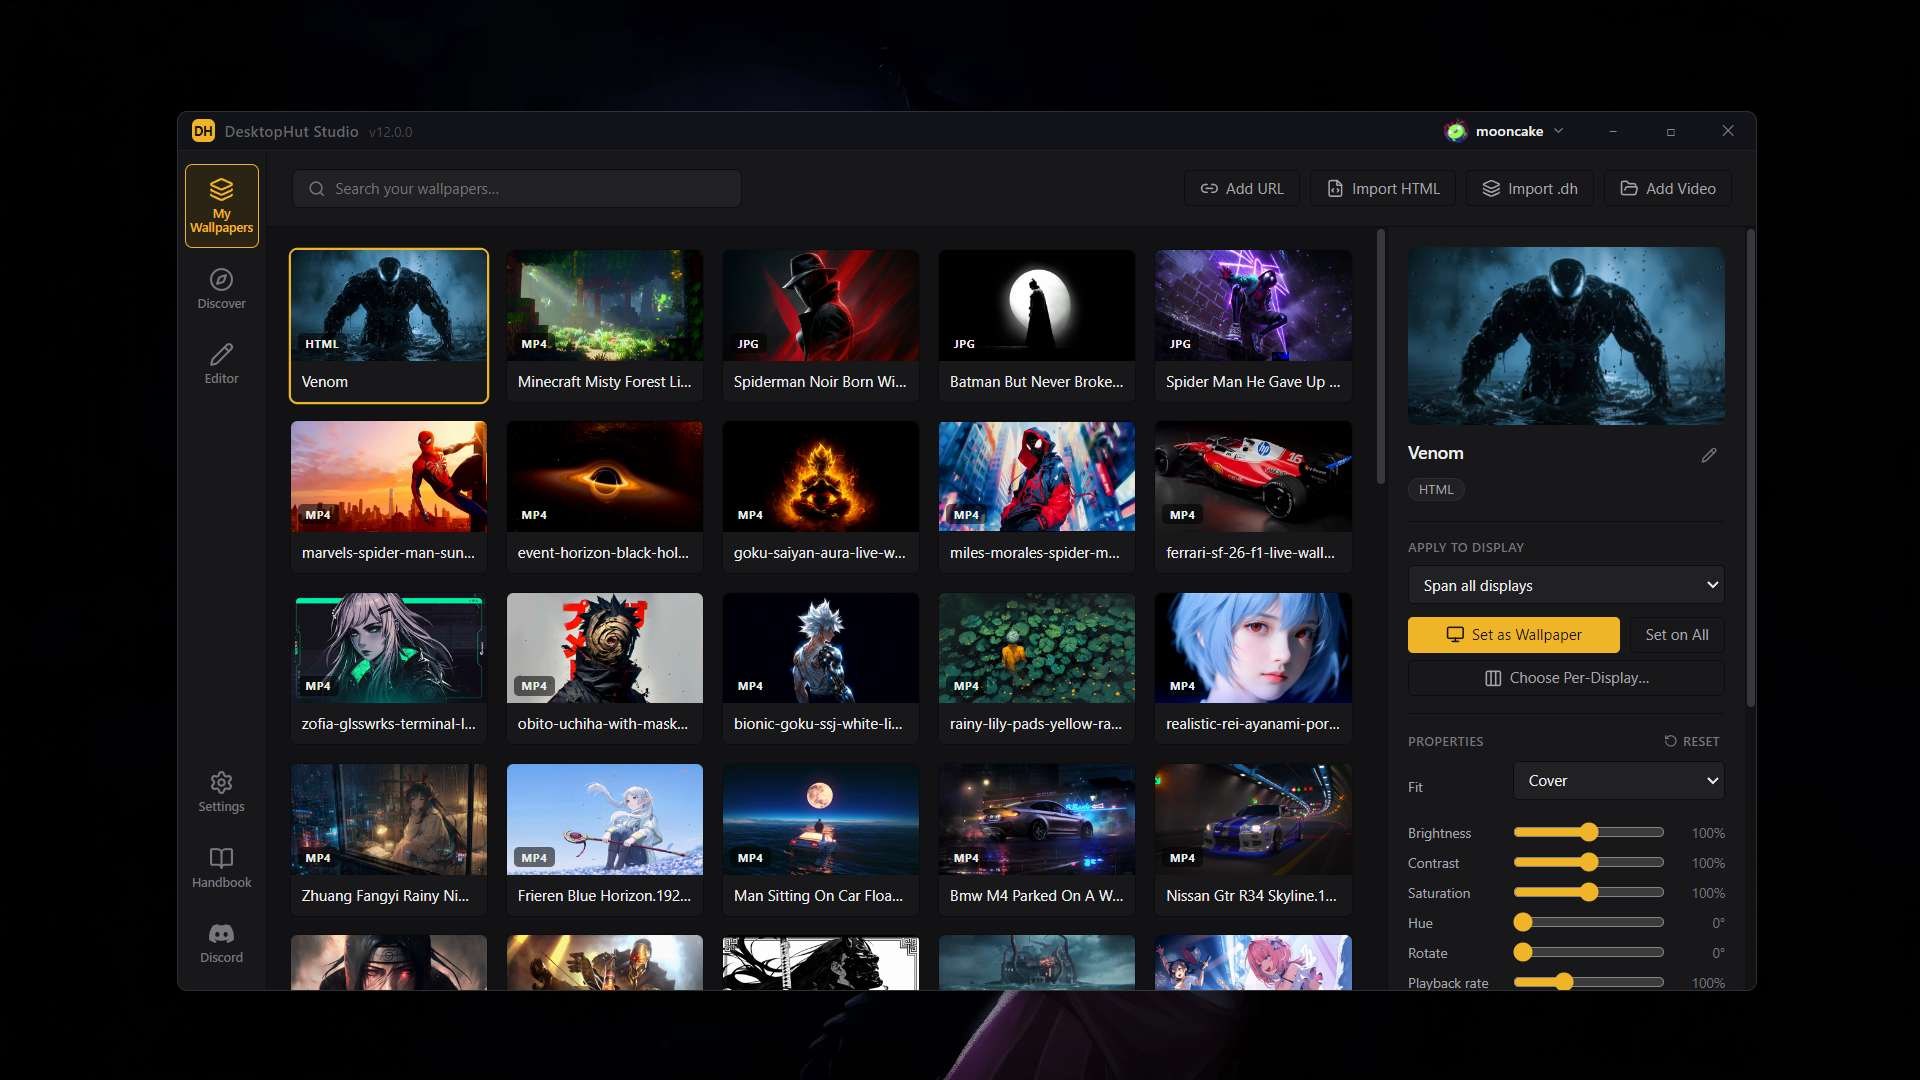
Task: Select Frieren Blue Horizon wallpaper
Action: point(604,840)
